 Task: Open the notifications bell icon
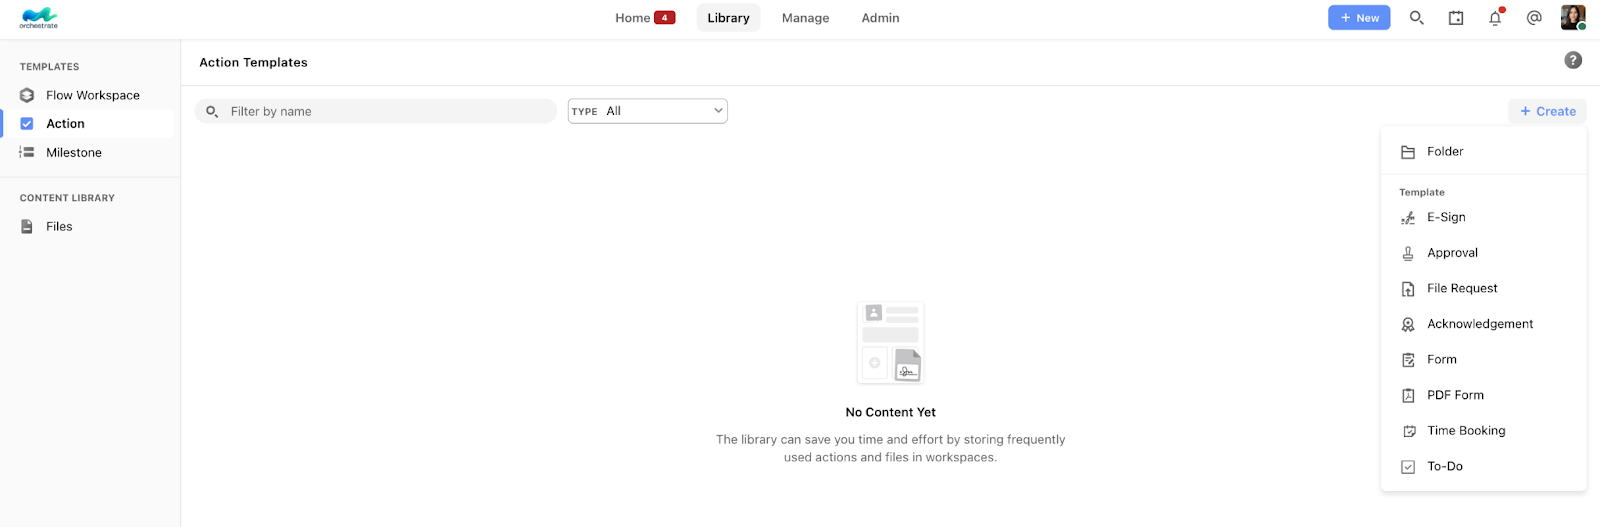tap(1495, 18)
